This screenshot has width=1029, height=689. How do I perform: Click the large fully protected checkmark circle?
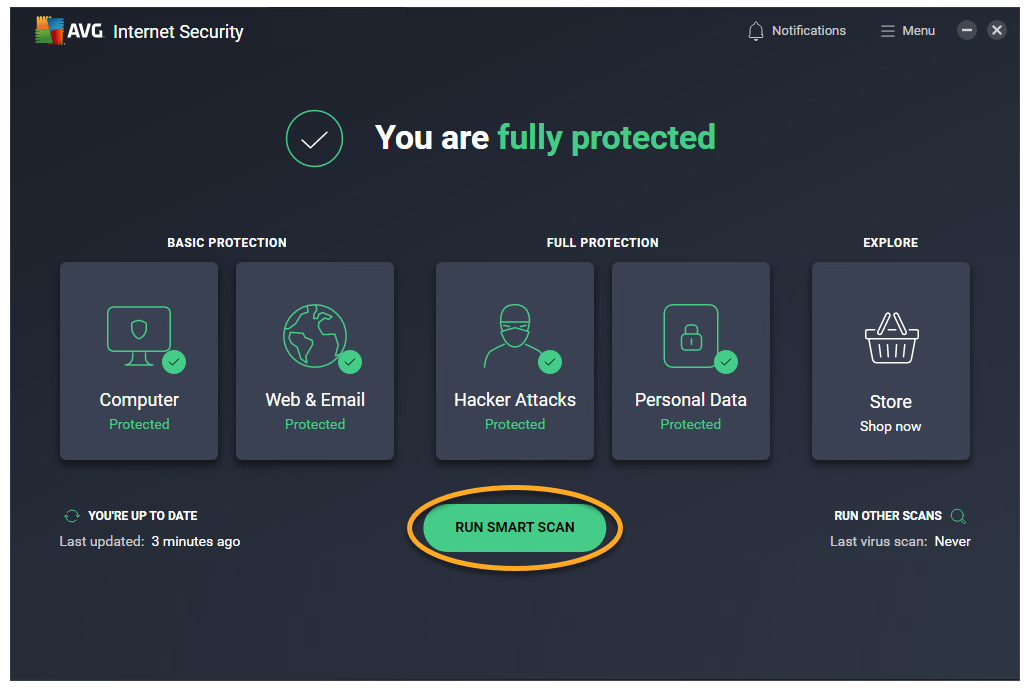pos(314,138)
